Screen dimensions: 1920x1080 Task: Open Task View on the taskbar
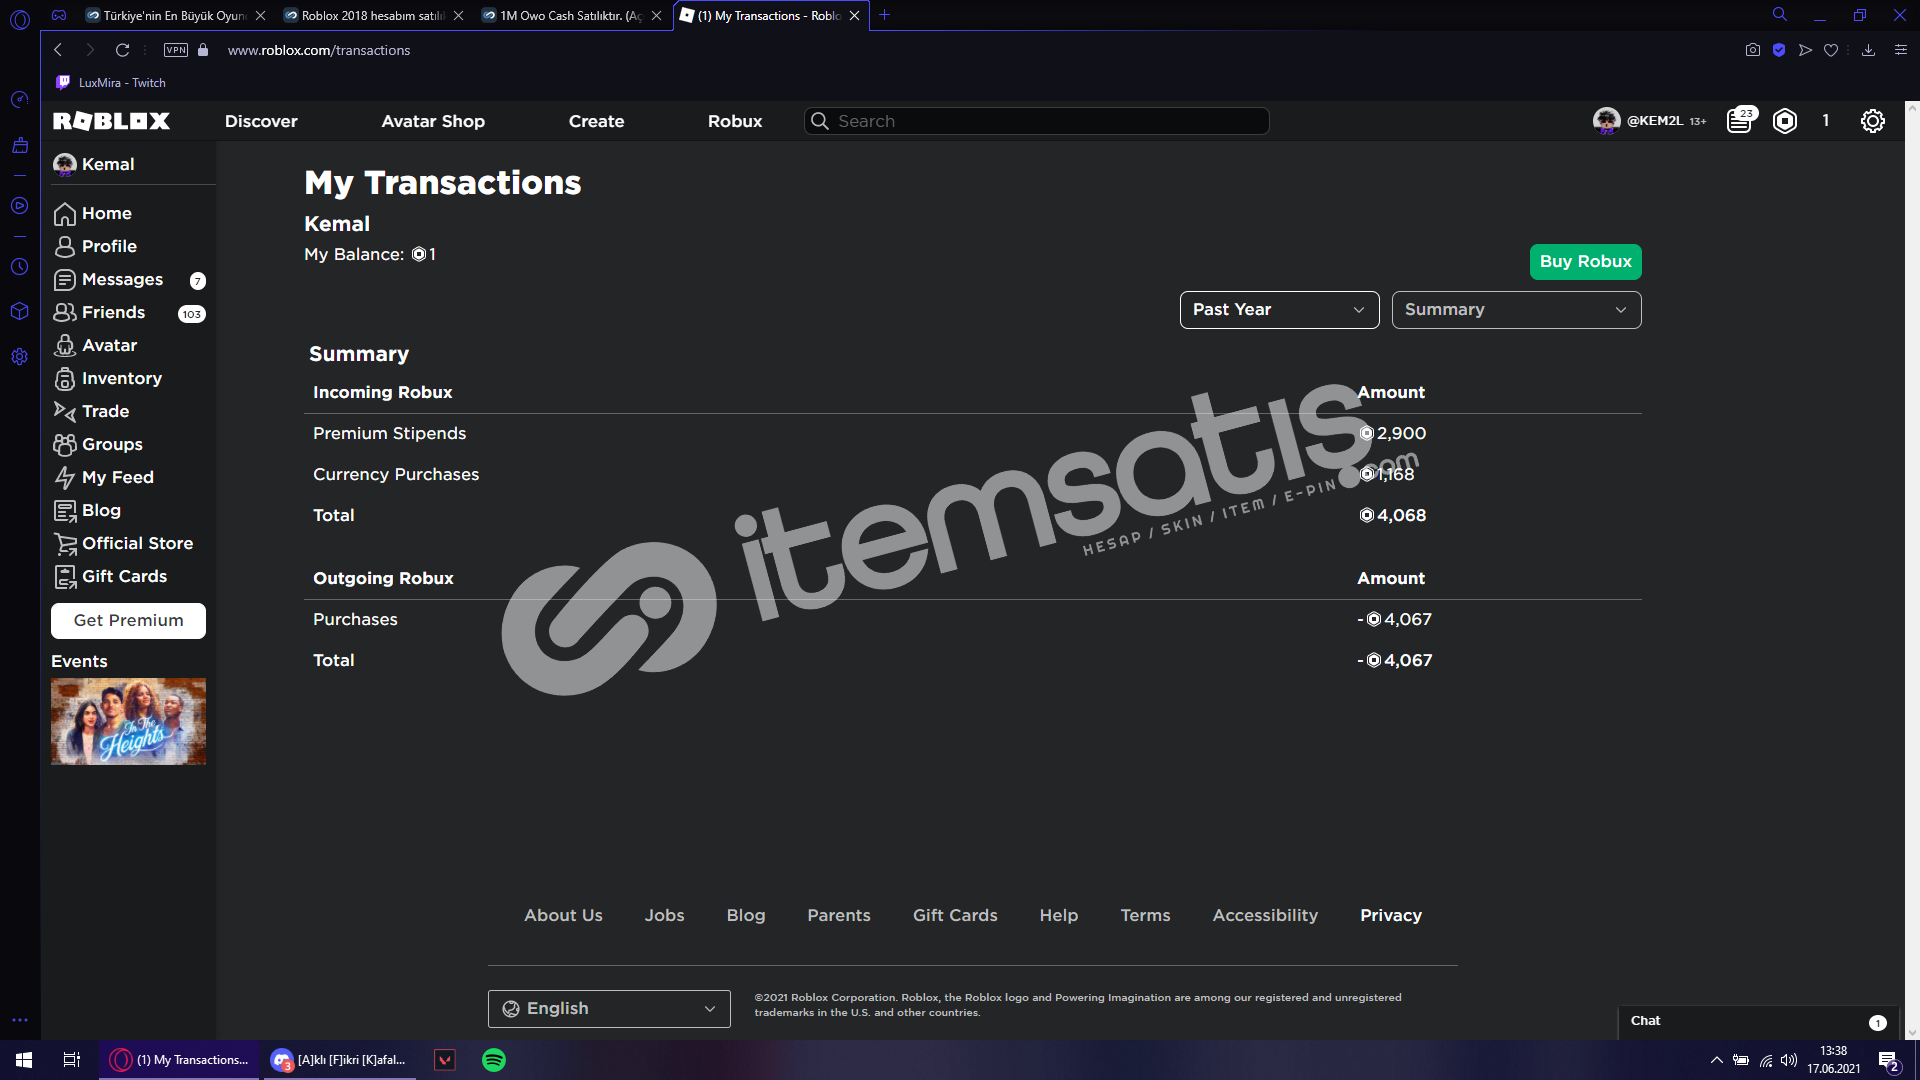tap(72, 1060)
